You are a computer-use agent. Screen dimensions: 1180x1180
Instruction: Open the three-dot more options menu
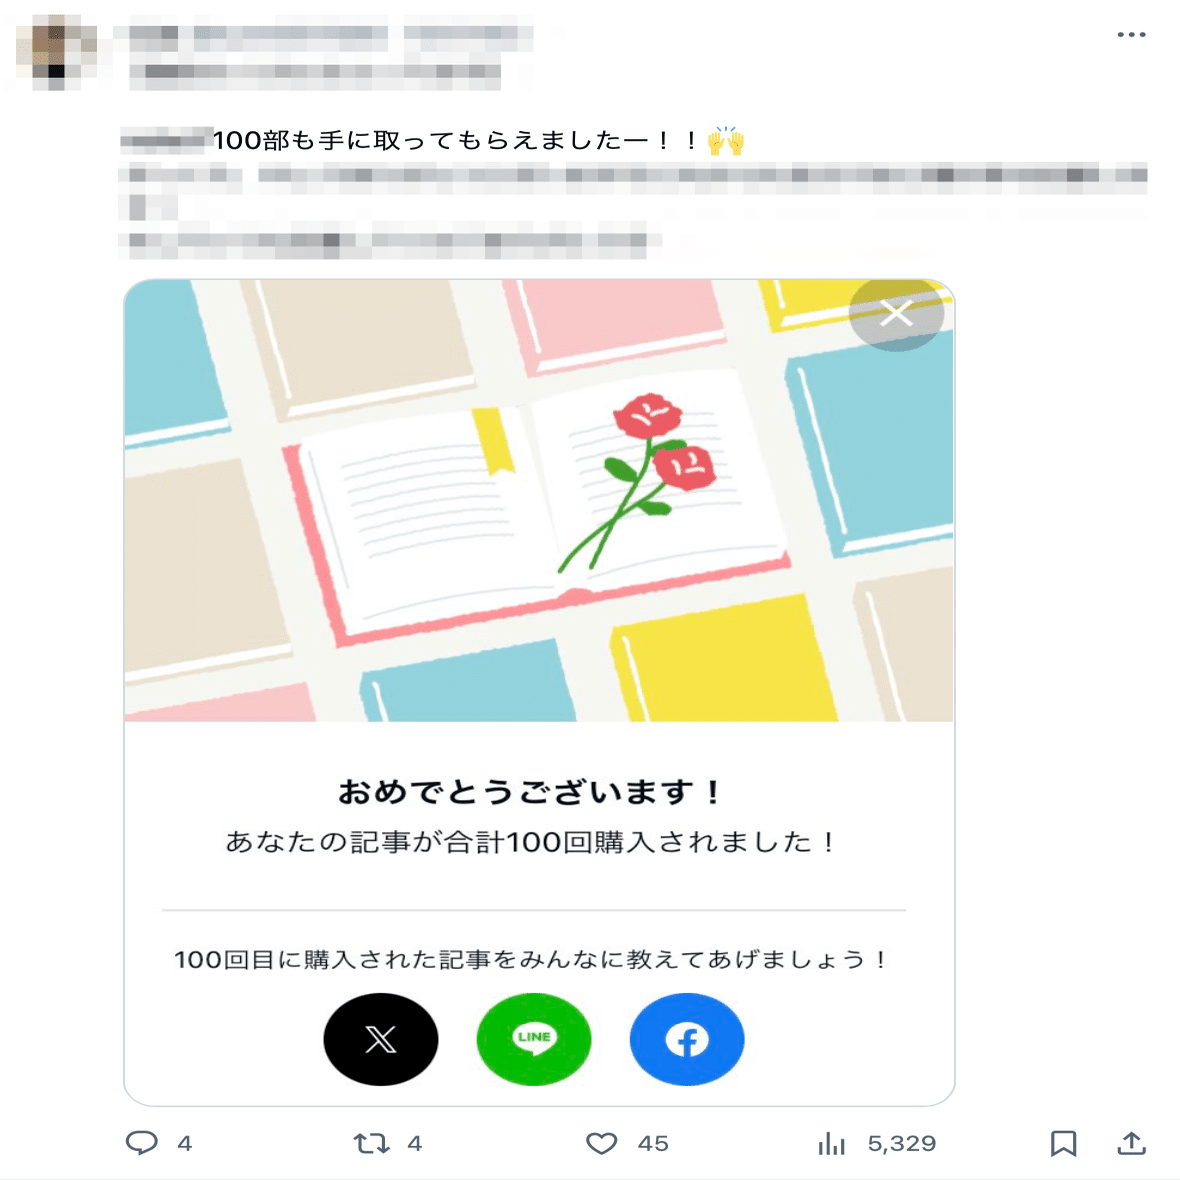click(1131, 35)
